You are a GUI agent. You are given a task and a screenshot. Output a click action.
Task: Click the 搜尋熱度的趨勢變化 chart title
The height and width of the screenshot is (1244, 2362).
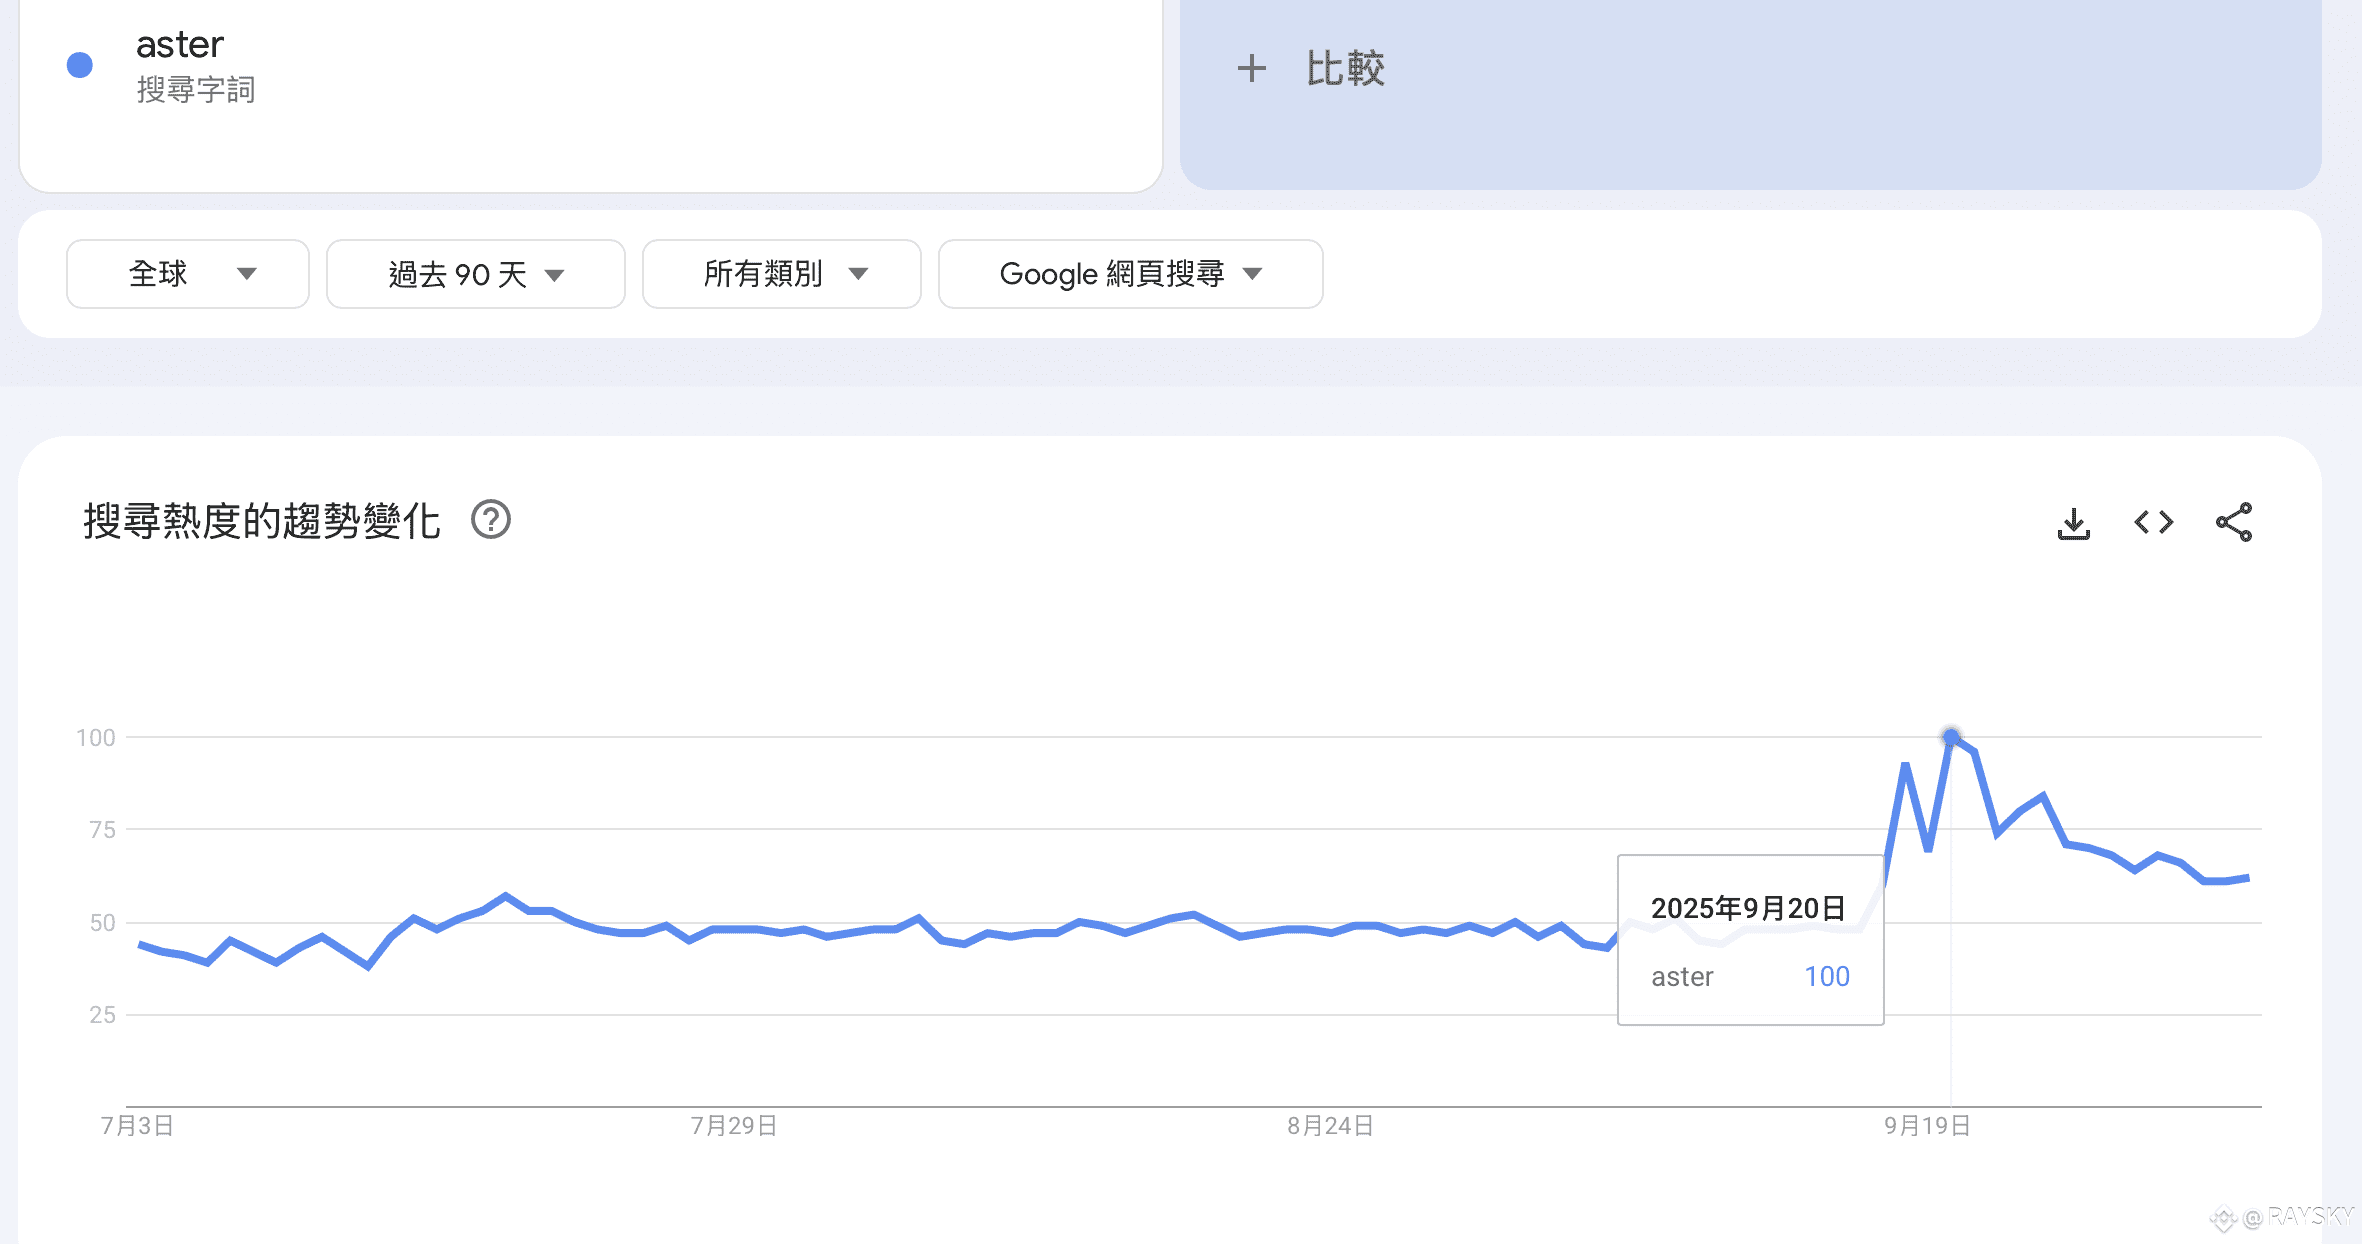[x=262, y=521]
